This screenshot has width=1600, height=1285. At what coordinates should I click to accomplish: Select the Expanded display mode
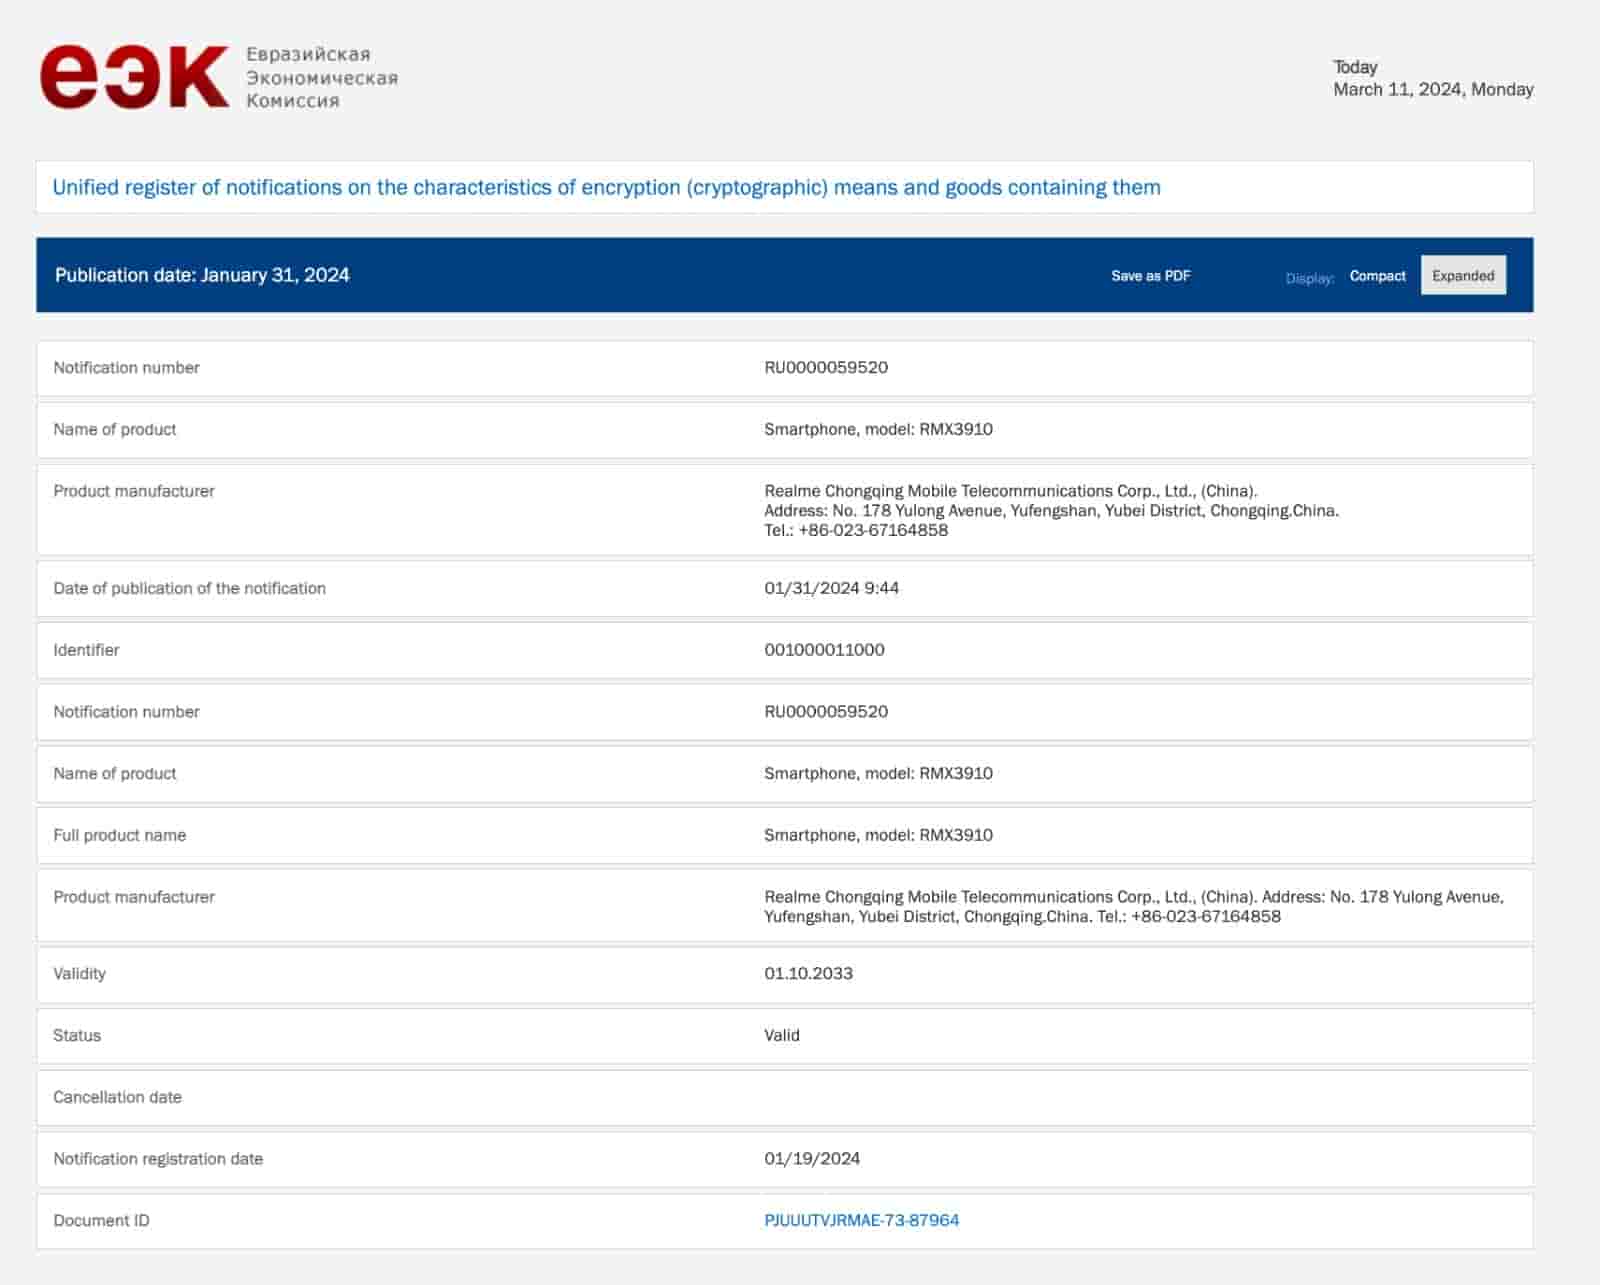click(x=1463, y=275)
